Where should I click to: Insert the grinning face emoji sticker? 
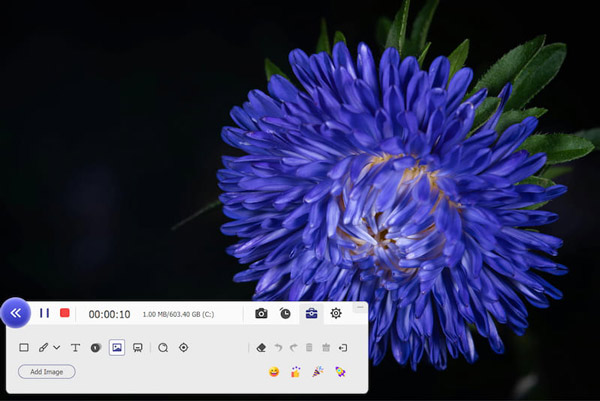pos(274,372)
